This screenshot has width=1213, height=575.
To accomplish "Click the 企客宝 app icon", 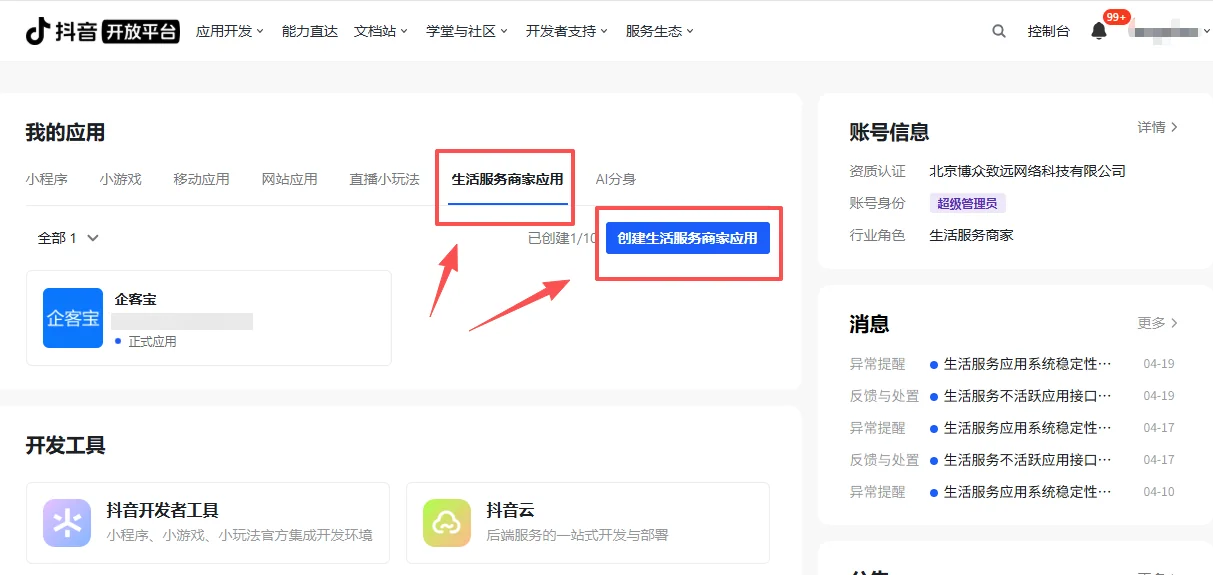I will click(73, 318).
